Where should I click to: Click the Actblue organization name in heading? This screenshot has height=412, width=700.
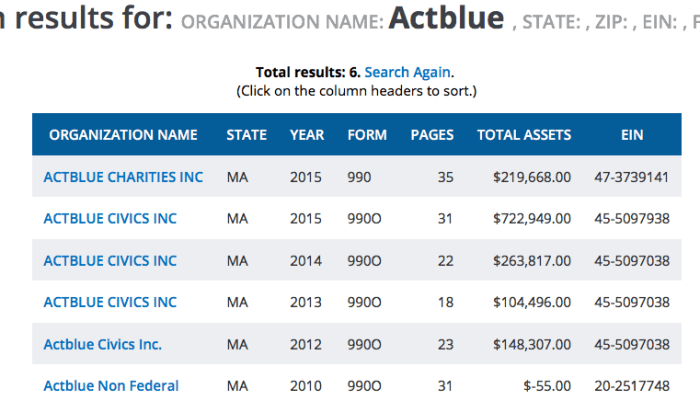coord(446,19)
